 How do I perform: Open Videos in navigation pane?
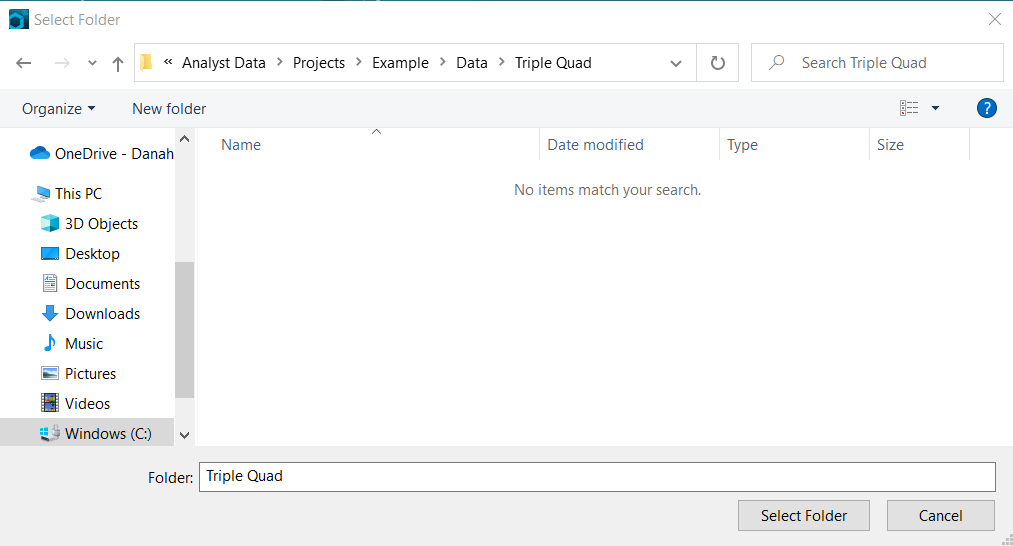(x=87, y=403)
